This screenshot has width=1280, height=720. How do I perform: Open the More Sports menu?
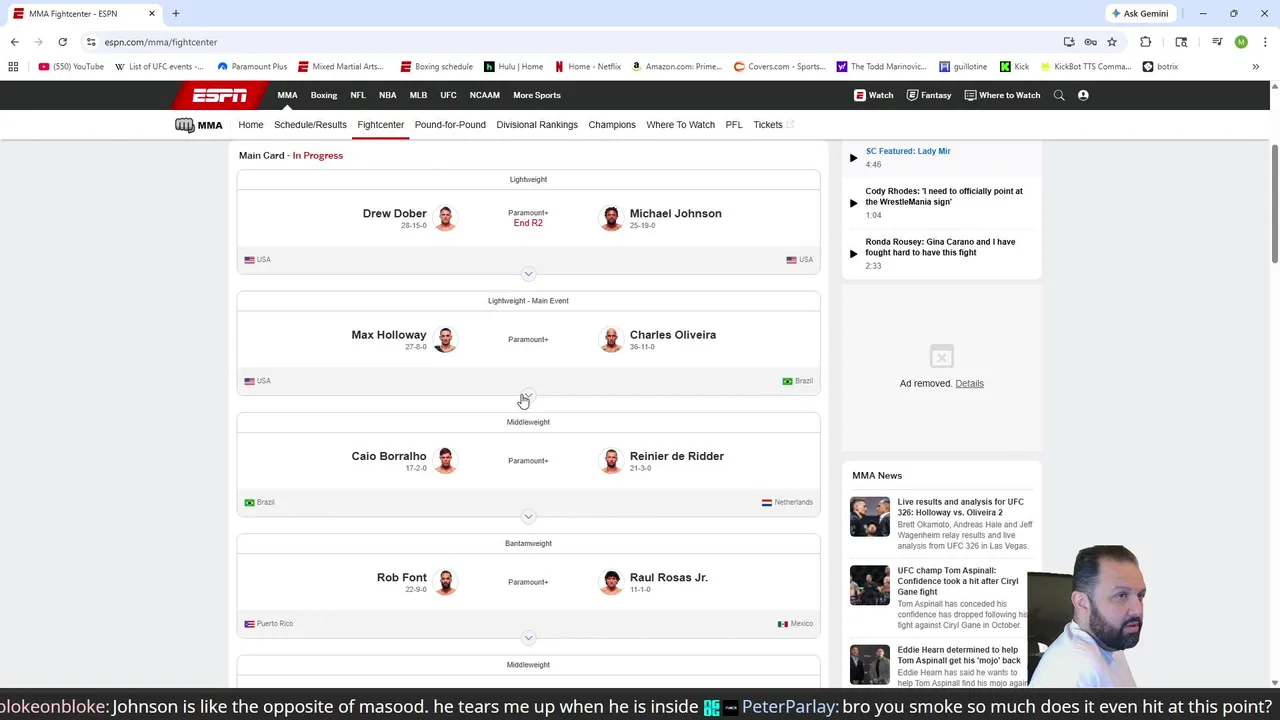point(537,95)
